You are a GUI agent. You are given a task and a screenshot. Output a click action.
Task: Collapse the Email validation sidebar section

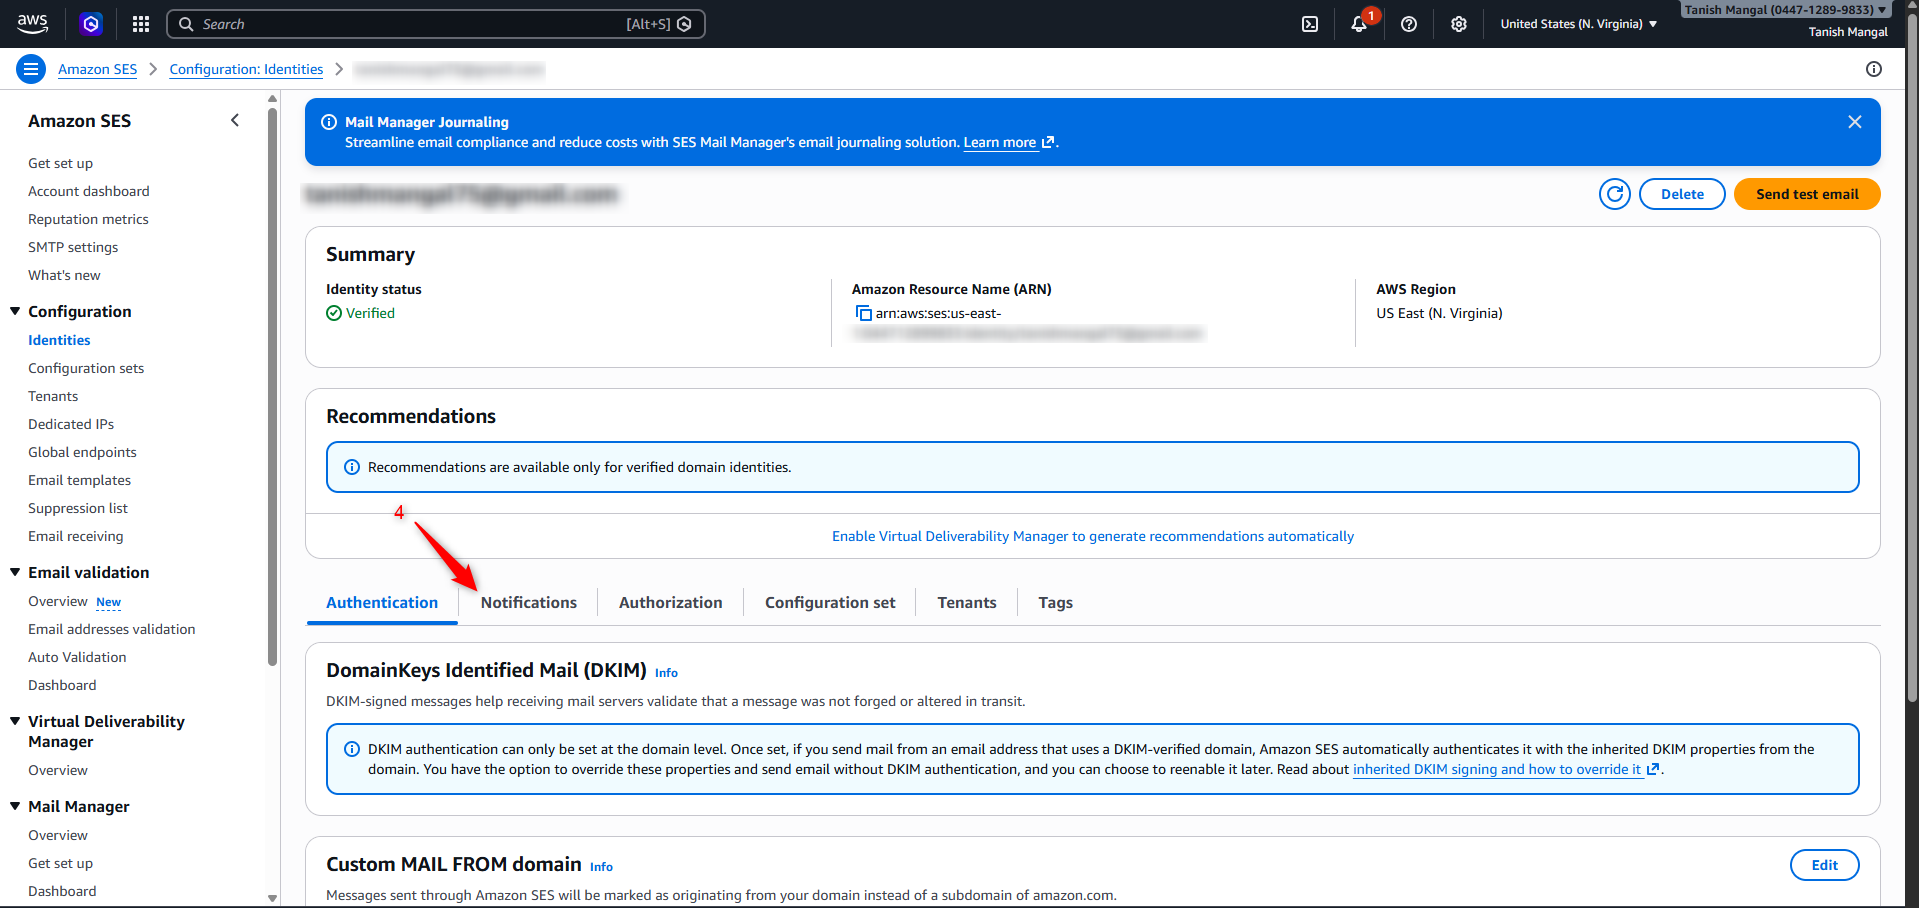pyautogui.click(x=15, y=572)
